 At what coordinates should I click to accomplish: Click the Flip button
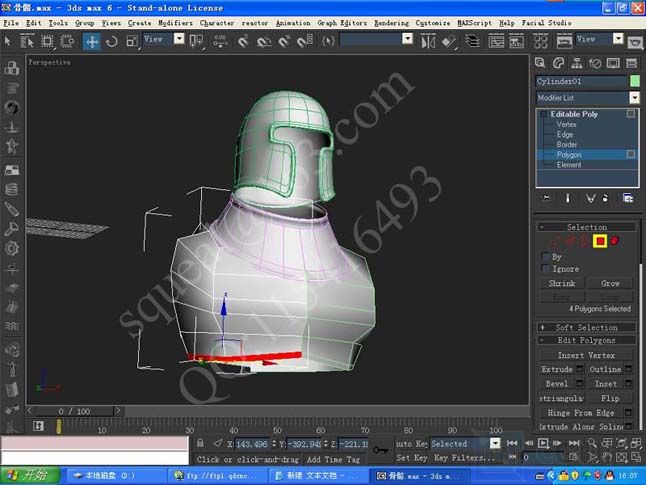point(610,398)
